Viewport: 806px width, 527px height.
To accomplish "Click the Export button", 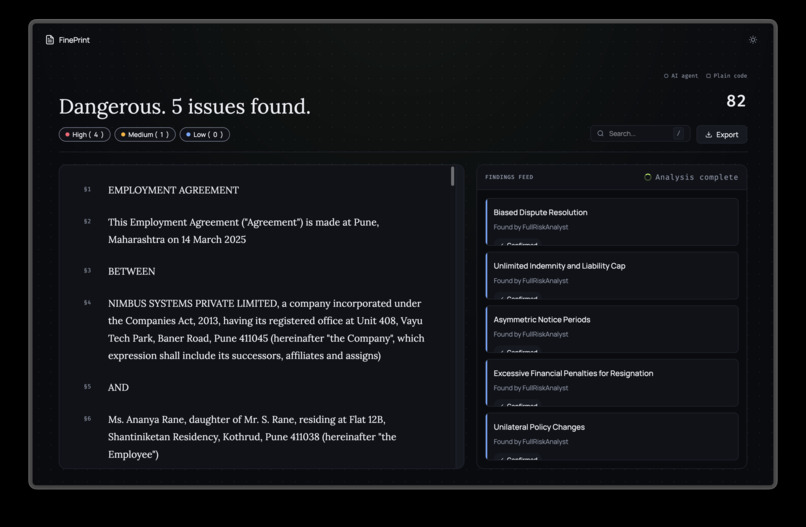I will 722,135.
